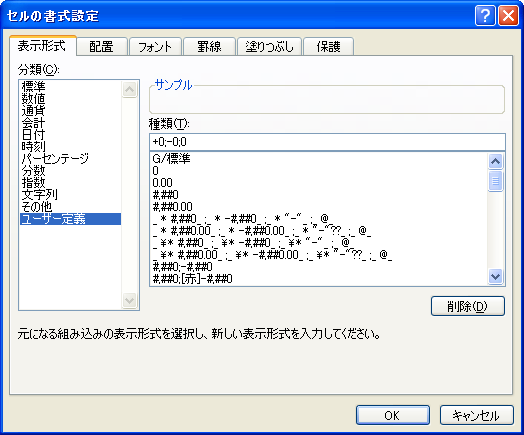Click the help question mark icon
The height and width of the screenshot is (435, 524).
[485, 15]
